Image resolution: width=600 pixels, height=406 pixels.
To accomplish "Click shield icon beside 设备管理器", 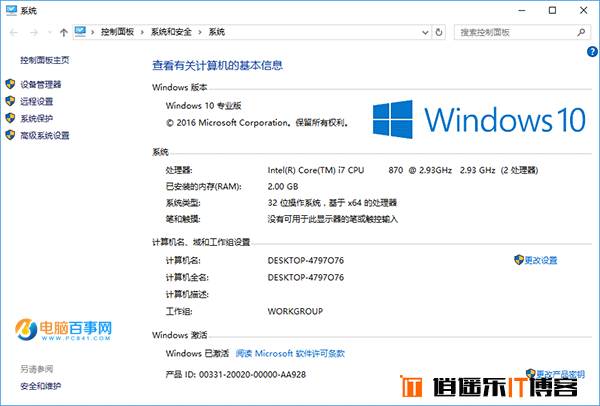I will coord(10,84).
